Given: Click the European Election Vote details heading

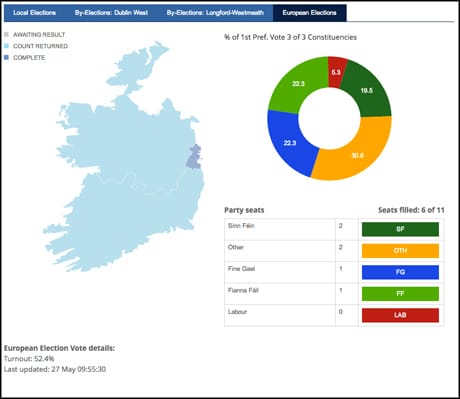Looking at the screenshot, I should (x=59, y=348).
